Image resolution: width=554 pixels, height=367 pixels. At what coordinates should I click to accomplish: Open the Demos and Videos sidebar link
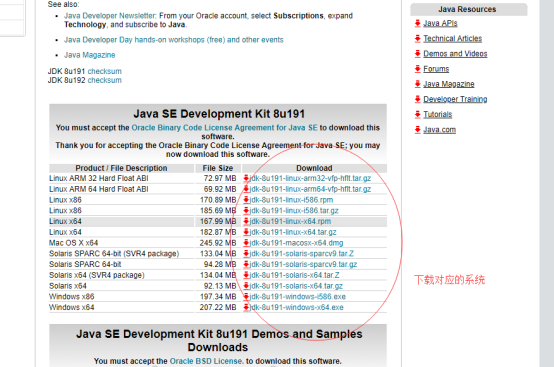tap(455, 54)
